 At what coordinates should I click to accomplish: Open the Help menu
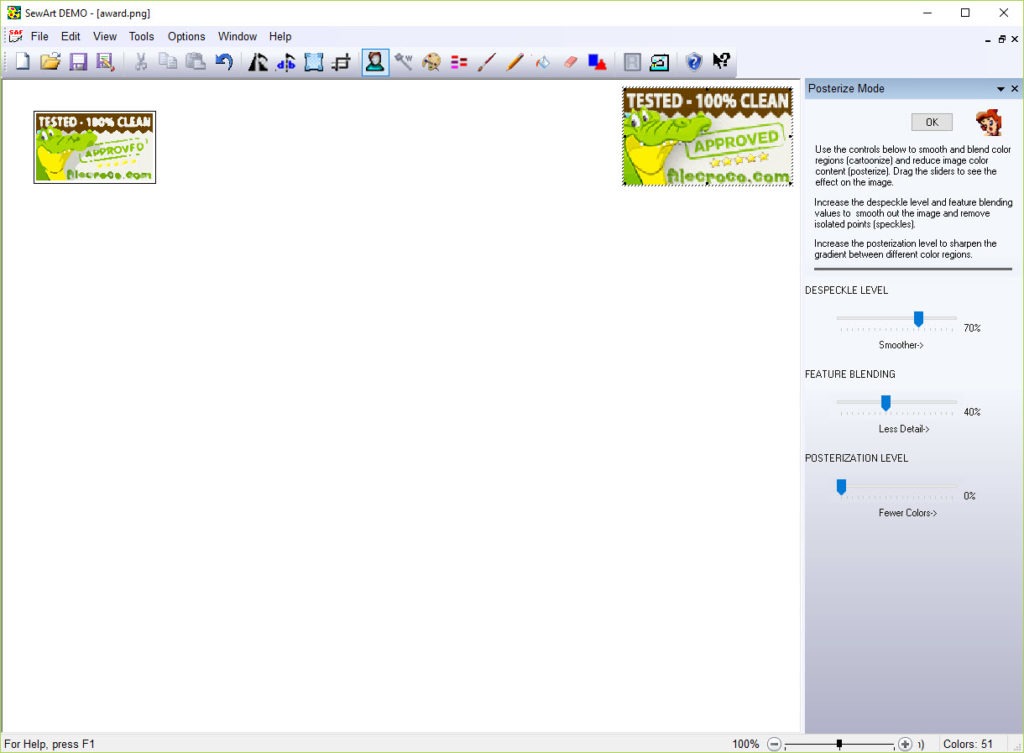(x=280, y=37)
